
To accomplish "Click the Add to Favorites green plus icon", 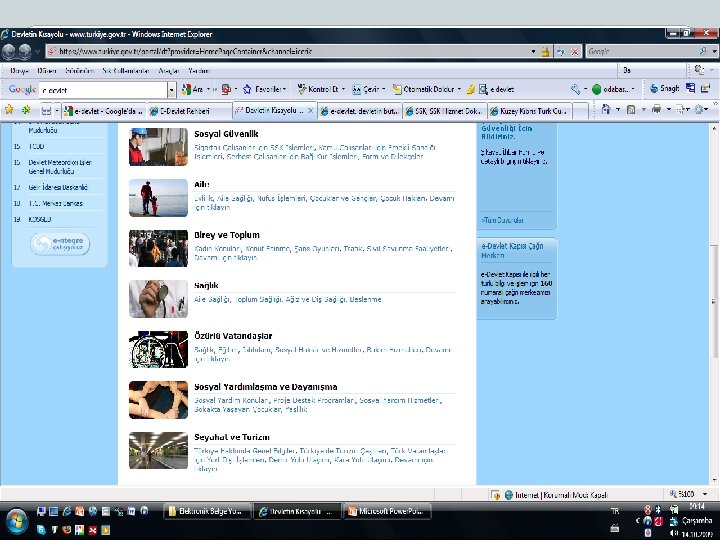I will (26, 110).
